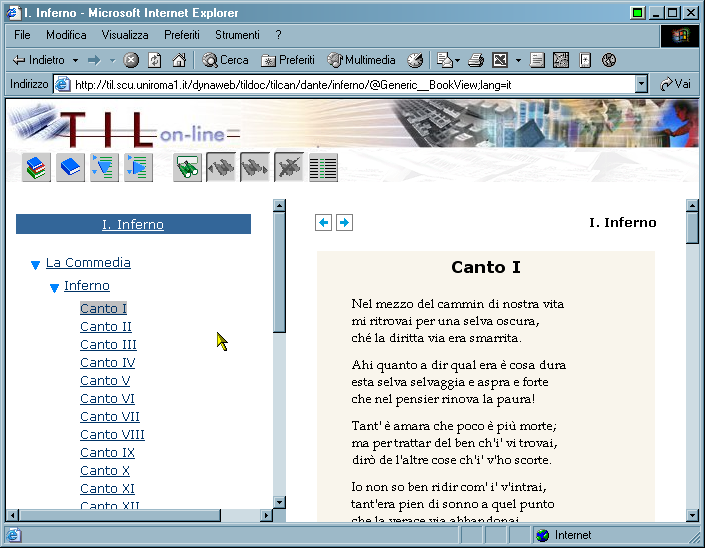The image size is (705, 548).
Task: Open the ? help menu
Action: 278,35
